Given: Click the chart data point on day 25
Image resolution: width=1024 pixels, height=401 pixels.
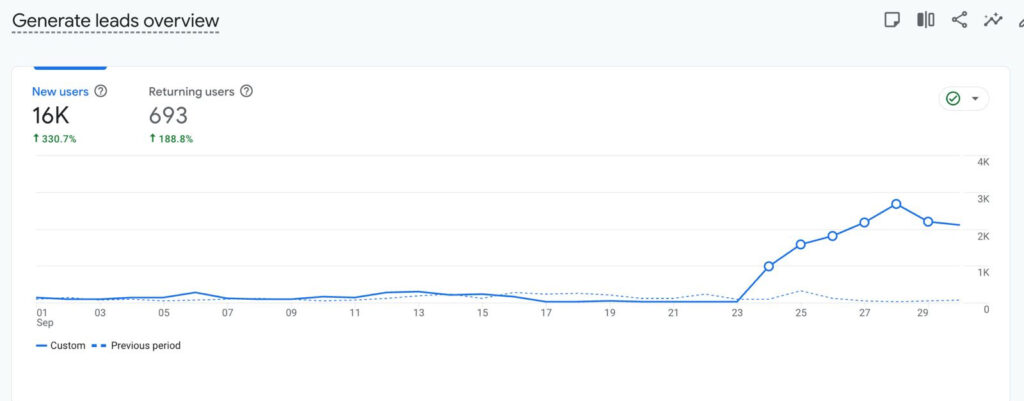Looking at the screenshot, I should (x=800, y=244).
